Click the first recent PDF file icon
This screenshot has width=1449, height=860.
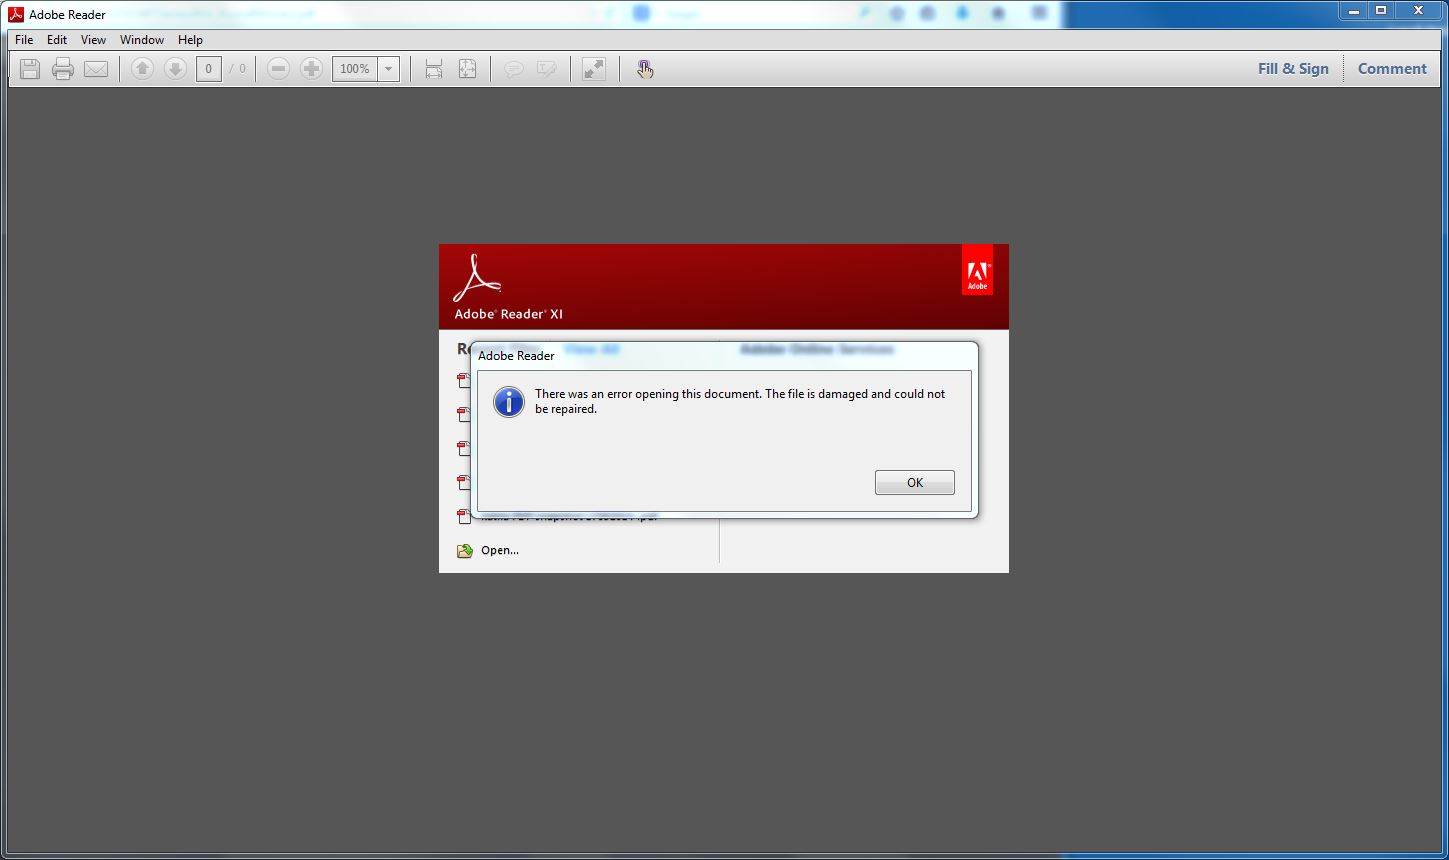(464, 381)
